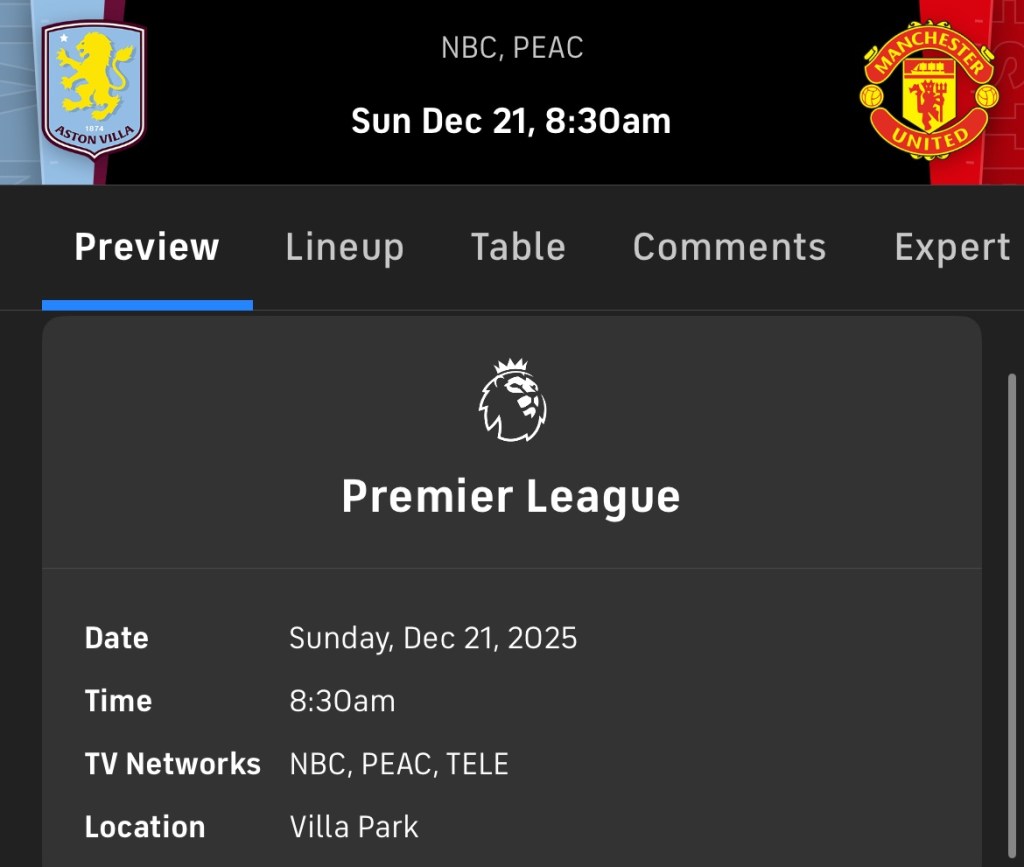The width and height of the screenshot is (1024, 867).
Task: Click the Manchester United club crest
Action: [928, 89]
